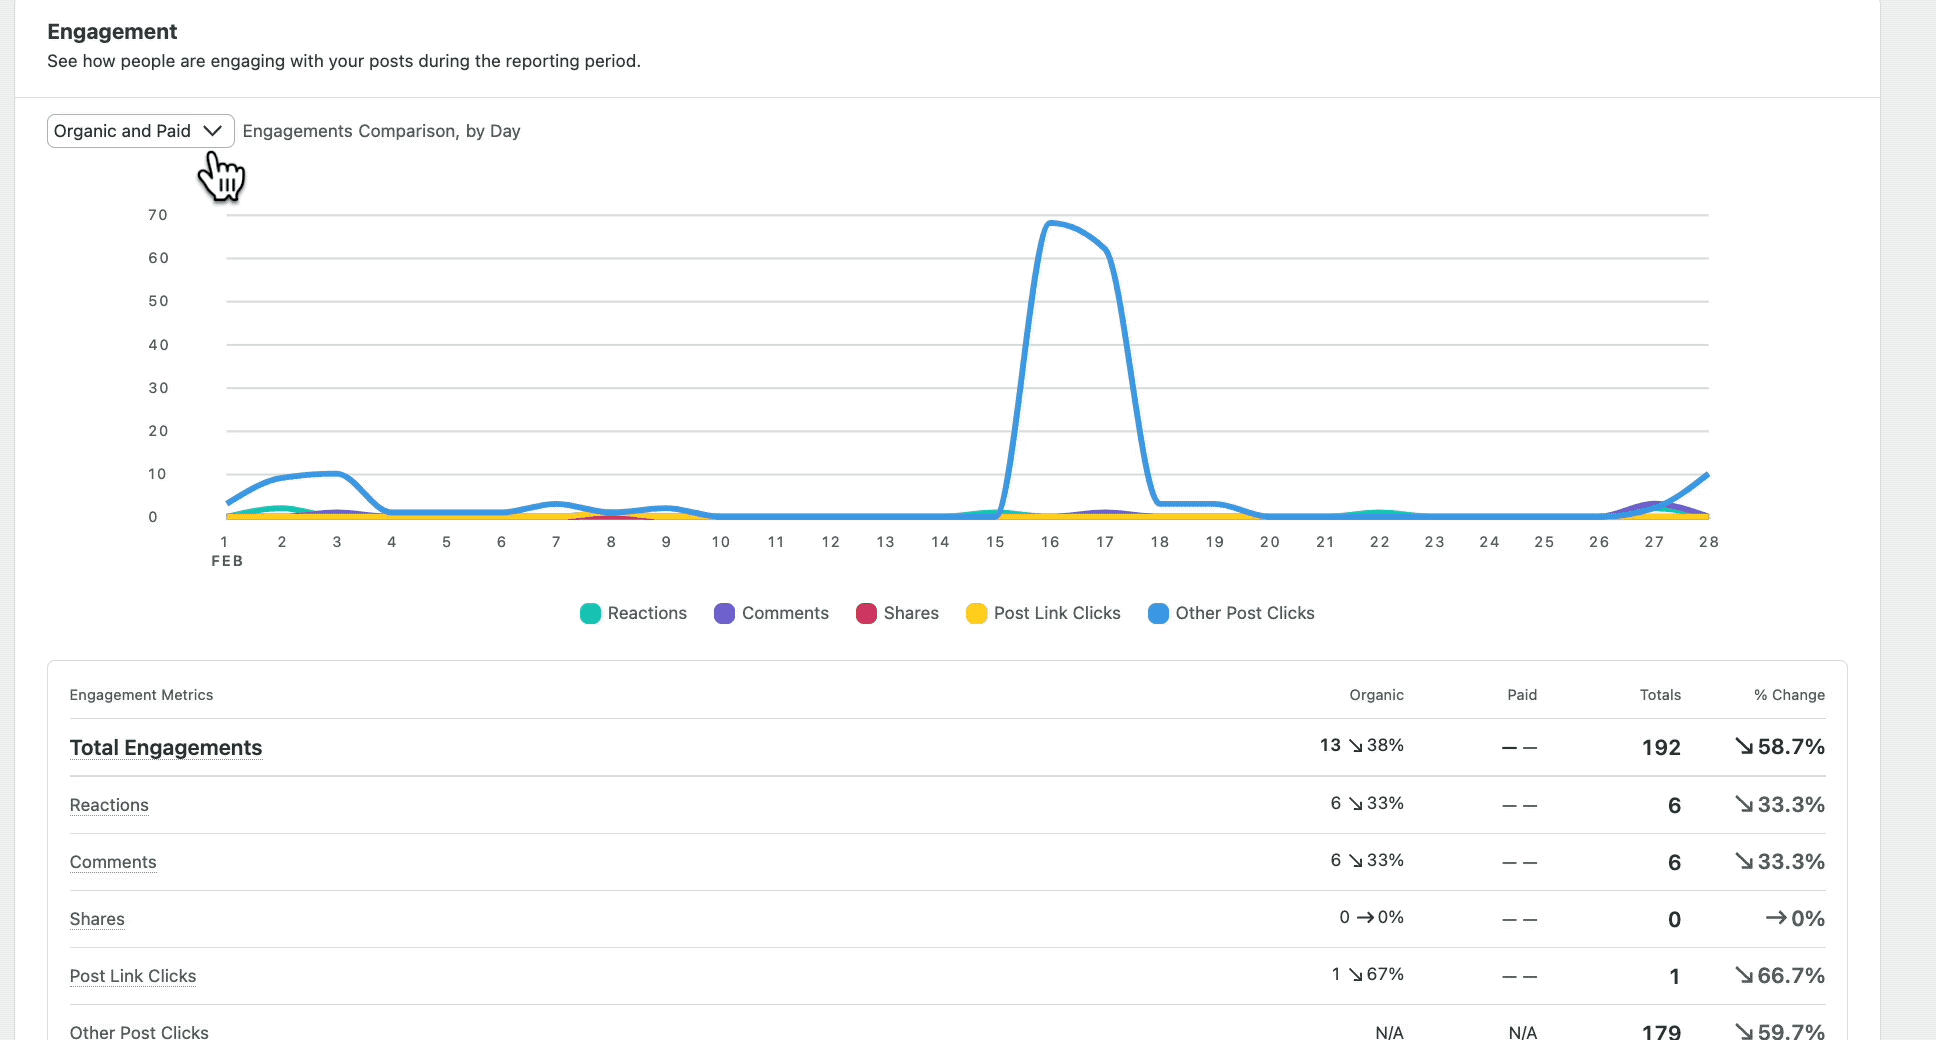Click the Shares legend color dot
Image resolution: width=1936 pixels, height=1040 pixels.
[x=866, y=613]
